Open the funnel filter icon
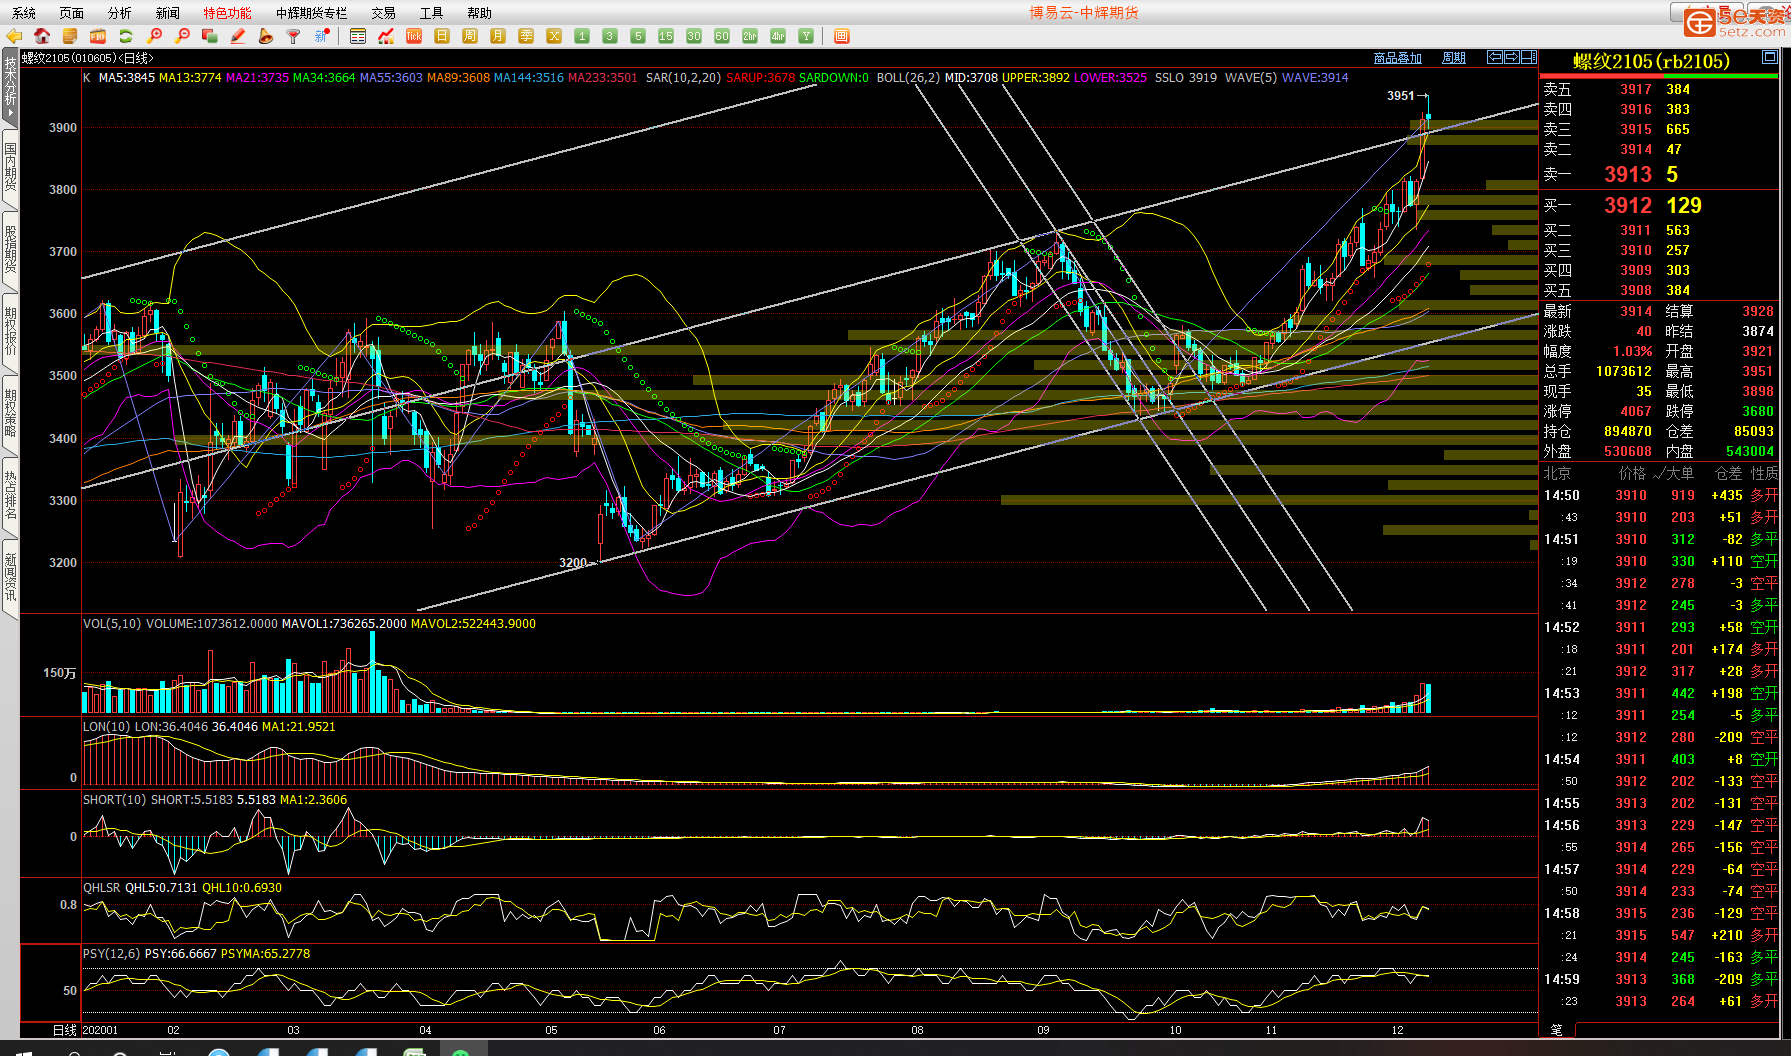1791x1056 pixels. point(294,36)
